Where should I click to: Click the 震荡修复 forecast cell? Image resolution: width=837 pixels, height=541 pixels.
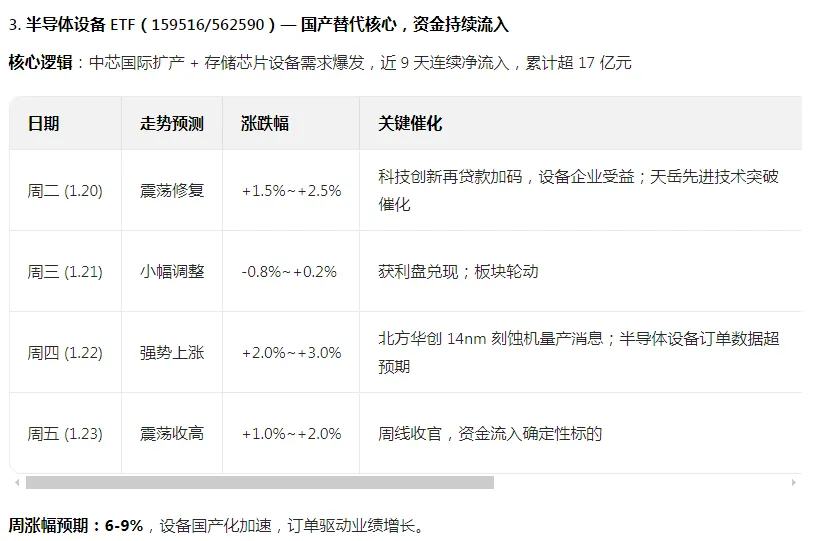(172, 191)
